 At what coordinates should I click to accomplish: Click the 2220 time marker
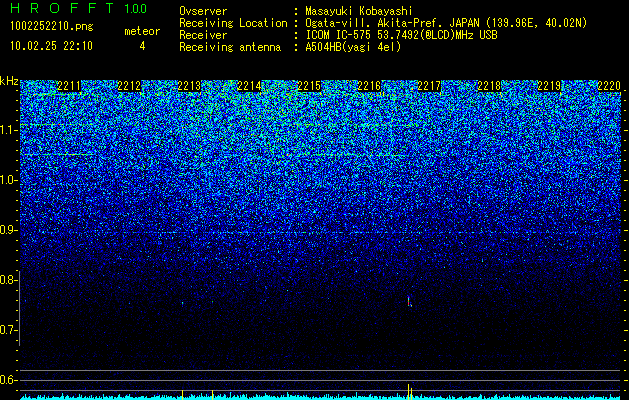(x=609, y=86)
